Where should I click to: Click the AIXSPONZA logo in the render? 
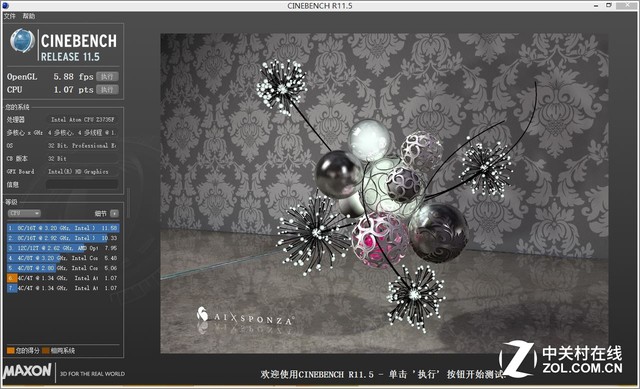(244, 316)
